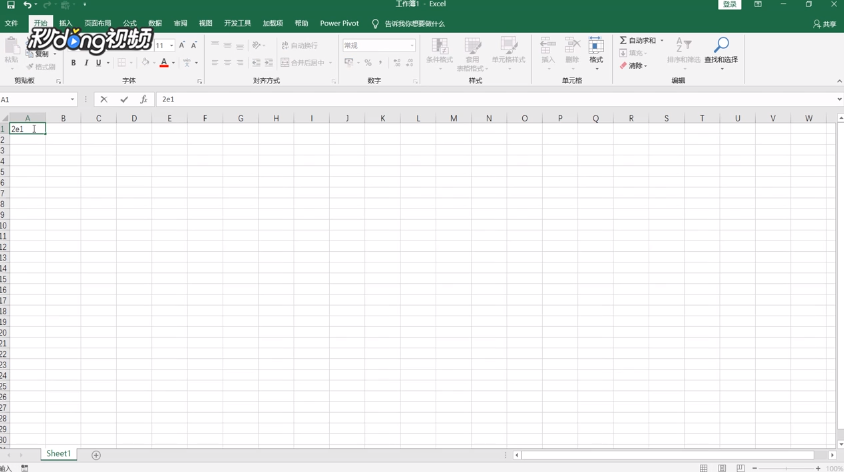Increase font size icon
The image size is (844, 472).
click(x=182, y=45)
